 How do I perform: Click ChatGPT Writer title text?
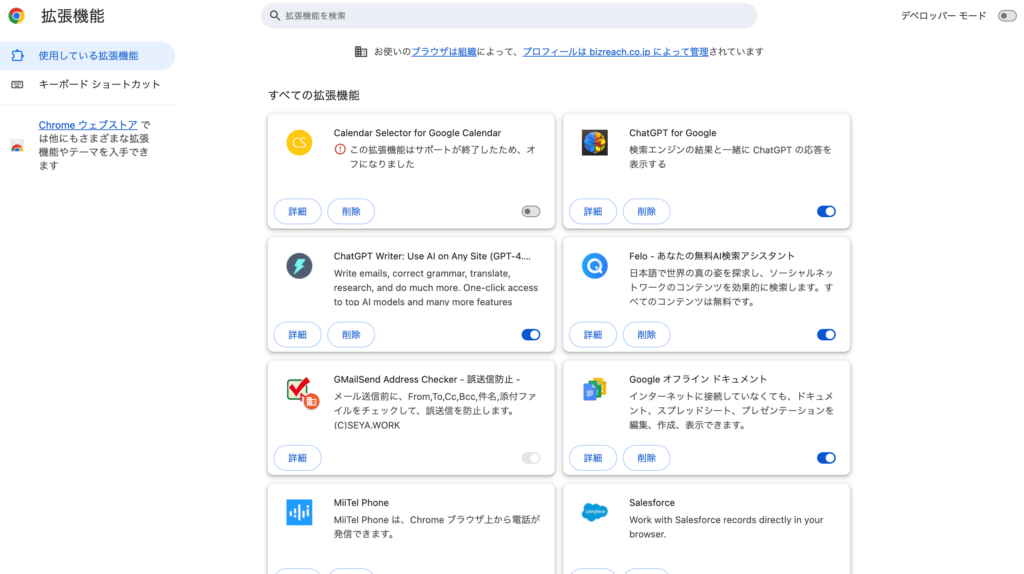click(x=432, y=256)
